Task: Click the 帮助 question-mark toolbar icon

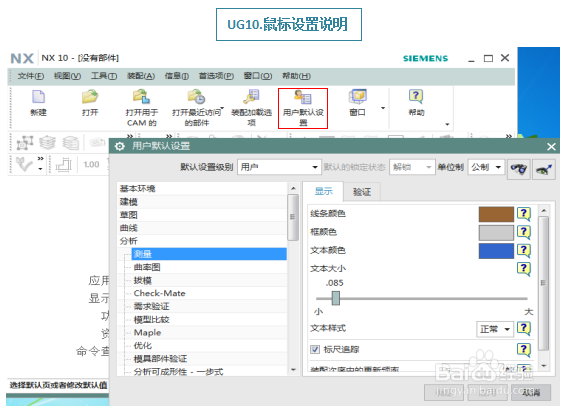Action: [416, 97]
